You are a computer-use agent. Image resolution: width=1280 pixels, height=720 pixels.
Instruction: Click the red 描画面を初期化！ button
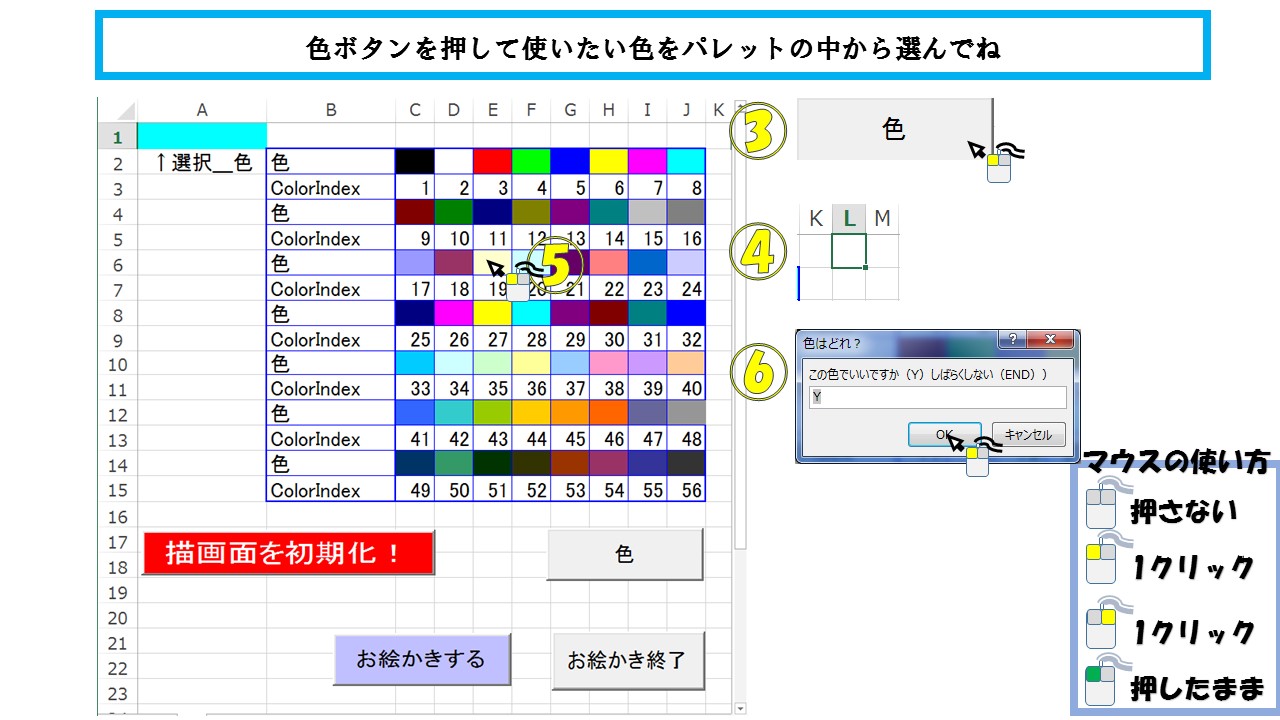tap(288, 553)
